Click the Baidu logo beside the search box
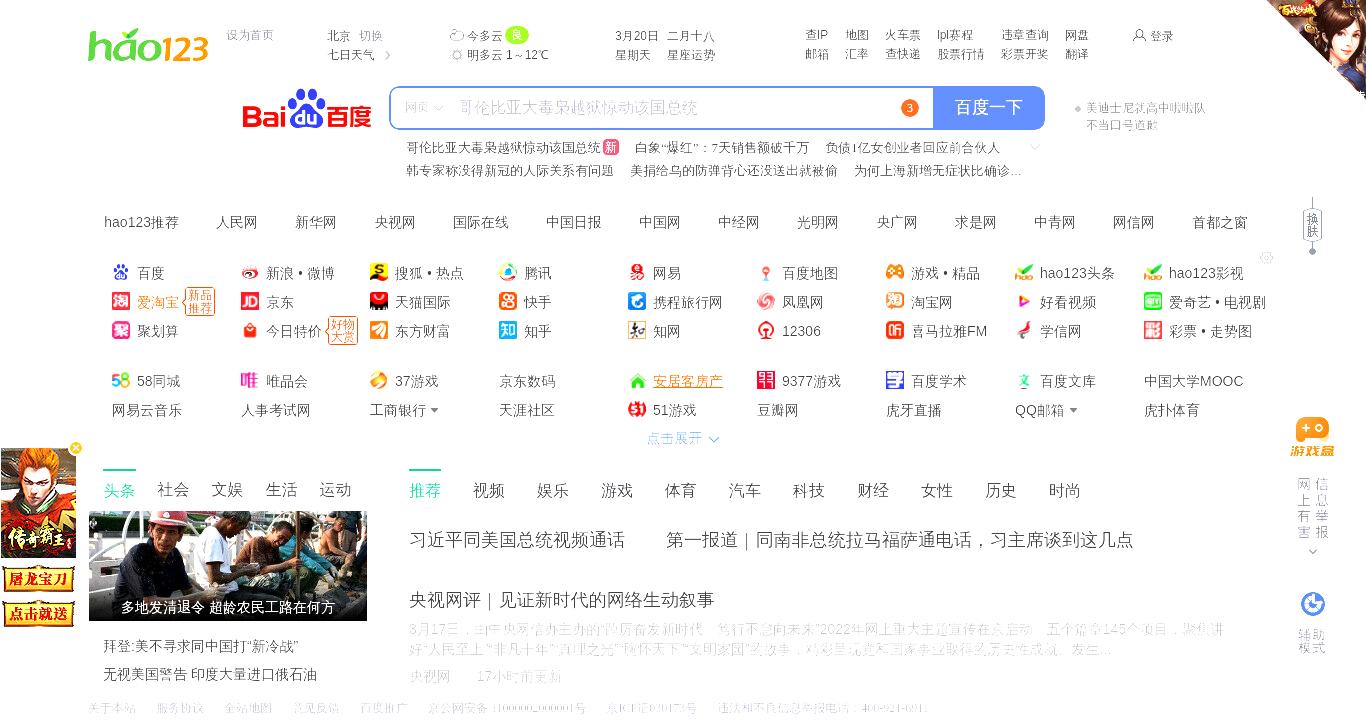 click(x=306, y=109)
